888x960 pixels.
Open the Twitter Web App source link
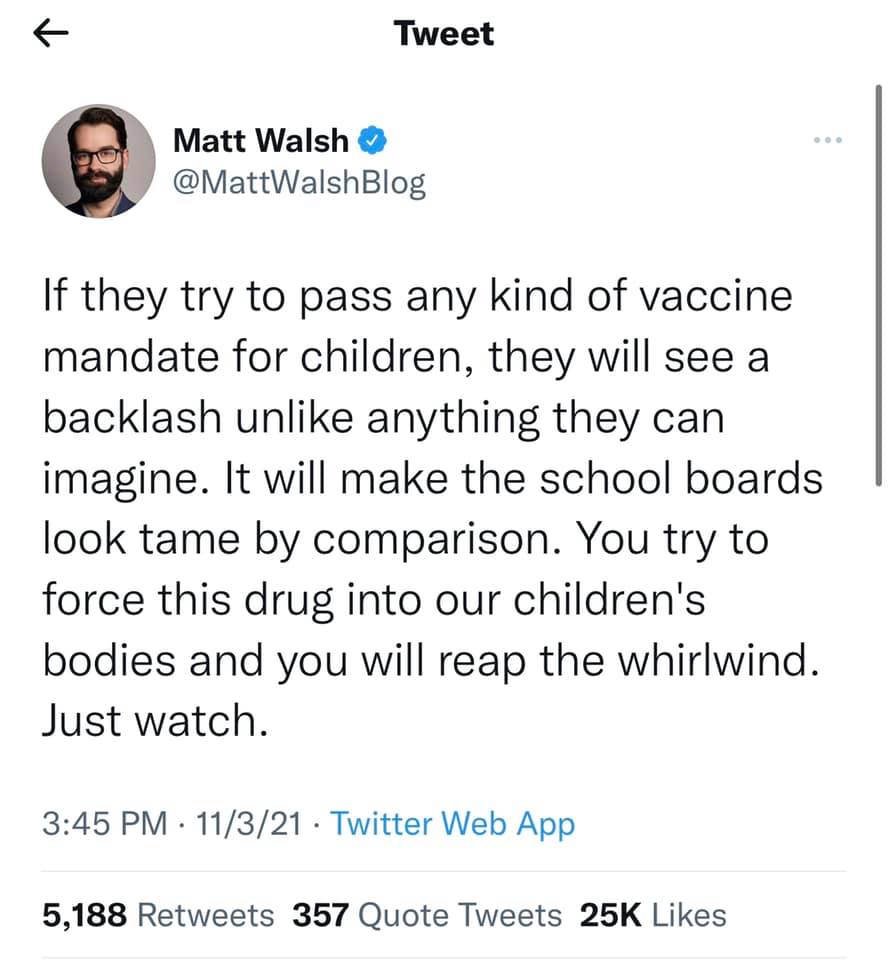tap(453, 824)
